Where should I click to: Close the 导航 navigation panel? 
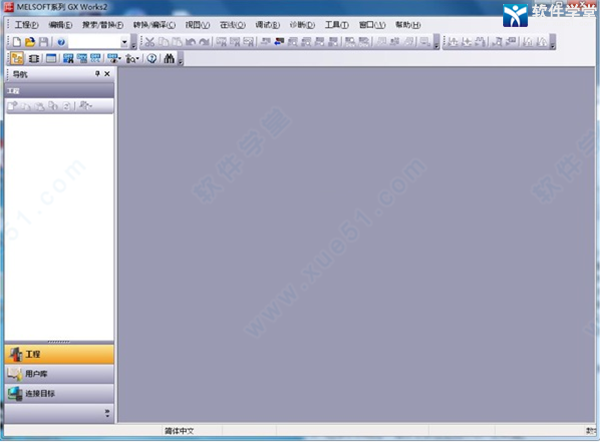coord(107,75)
